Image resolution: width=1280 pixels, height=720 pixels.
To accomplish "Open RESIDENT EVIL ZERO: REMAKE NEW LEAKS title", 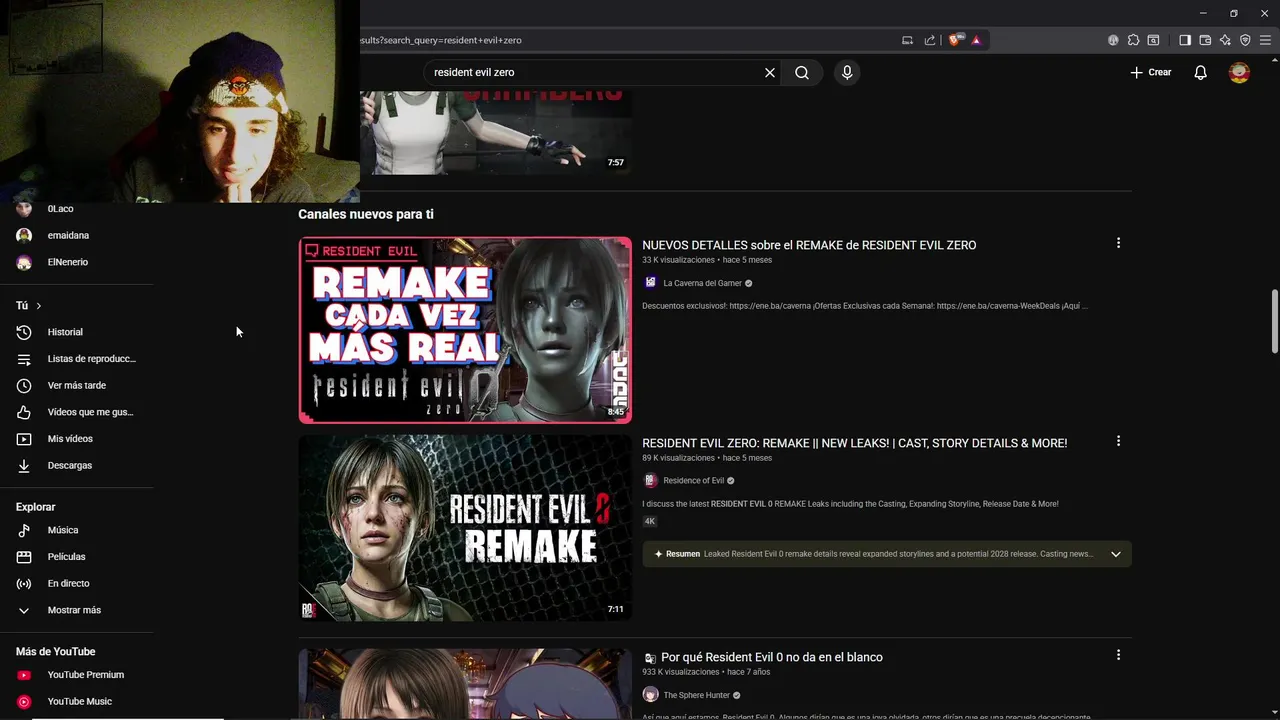I will 854,443.
